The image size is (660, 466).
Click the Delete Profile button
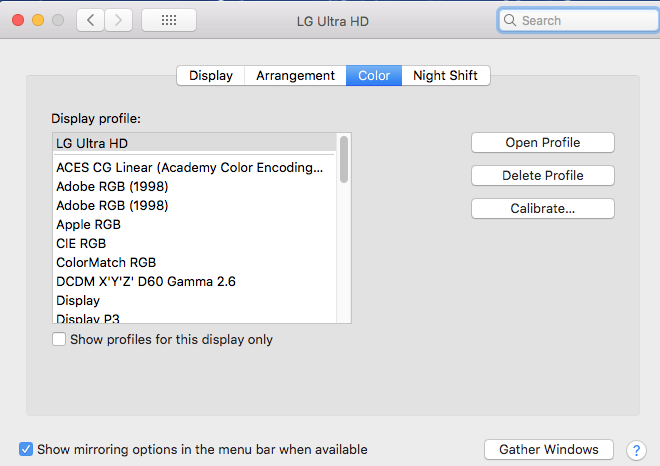click(x=543, y=176)
